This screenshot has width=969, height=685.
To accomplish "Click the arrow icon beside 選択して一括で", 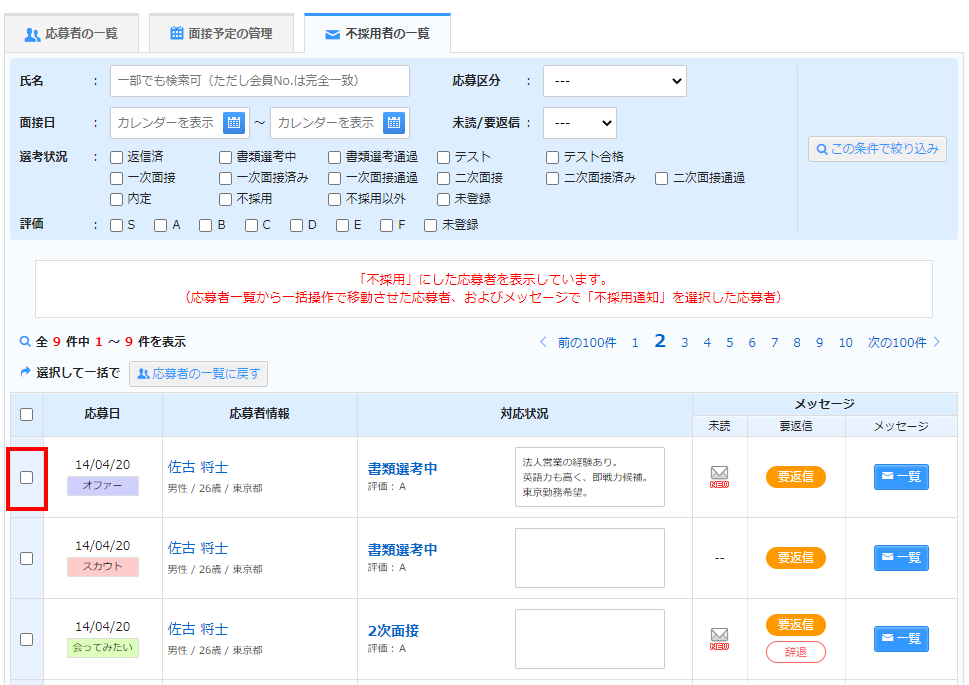I will click(25, 372).
